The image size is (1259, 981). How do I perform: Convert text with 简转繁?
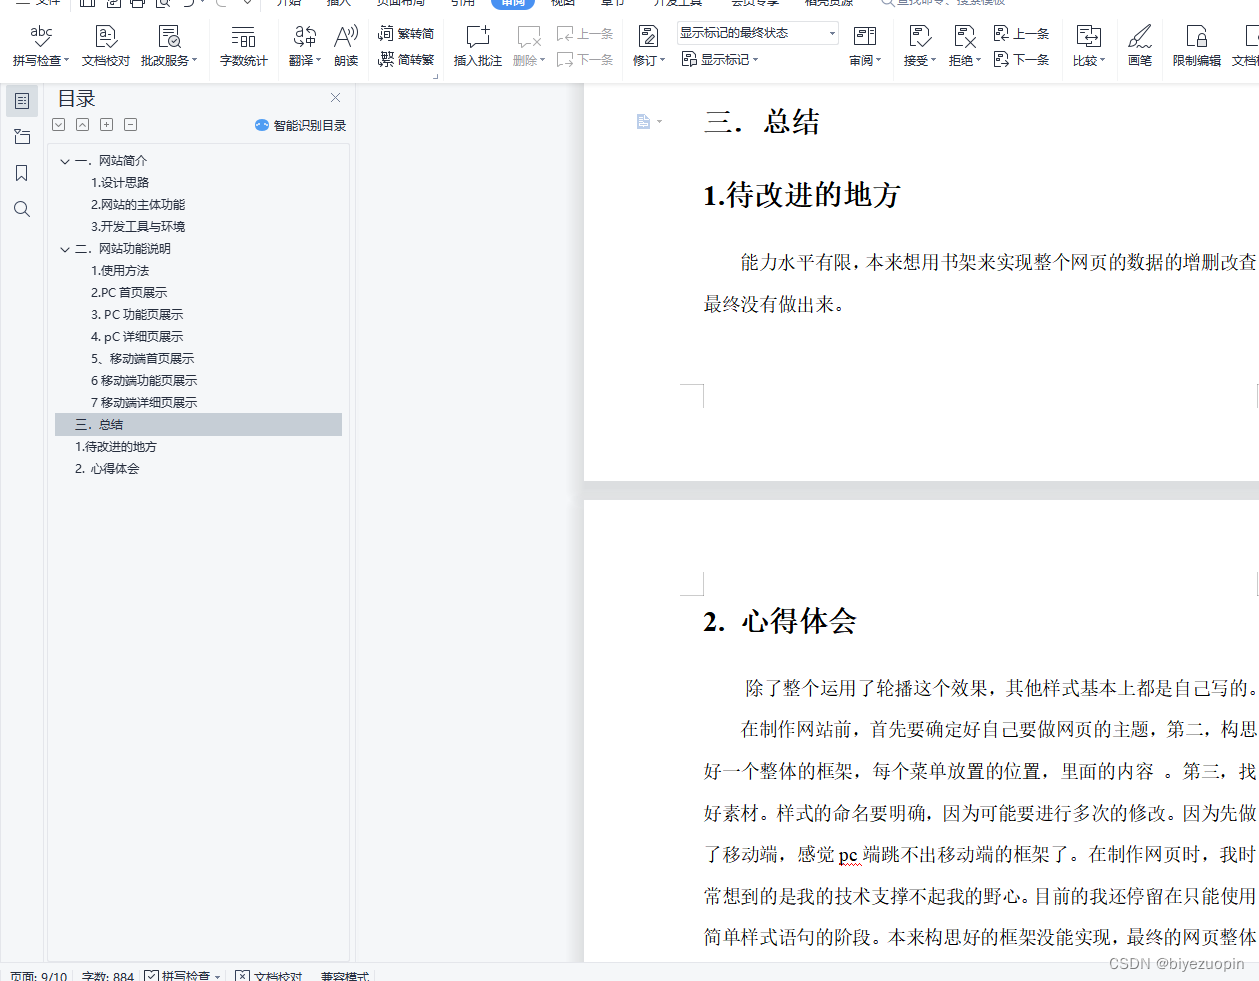pyautogui.click(x=406, y=60)
